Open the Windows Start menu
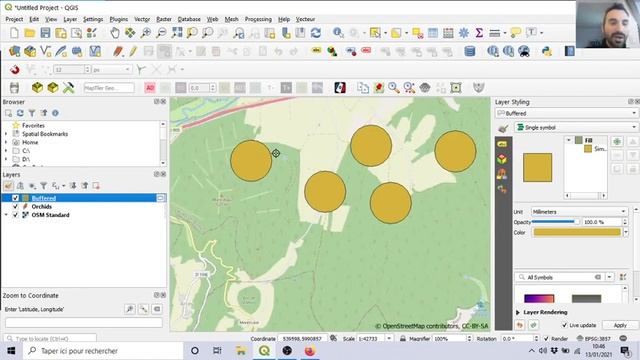This screenshot has width=640, height=360. 11,351
